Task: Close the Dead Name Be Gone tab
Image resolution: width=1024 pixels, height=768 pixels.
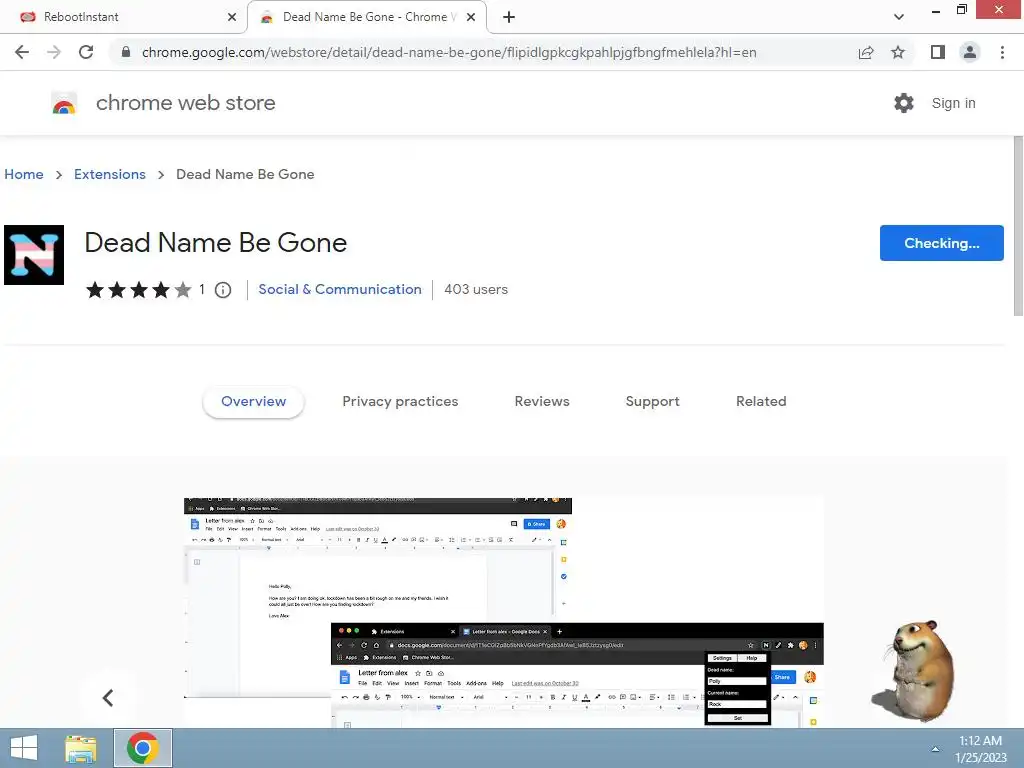Action: pos(470,17)
